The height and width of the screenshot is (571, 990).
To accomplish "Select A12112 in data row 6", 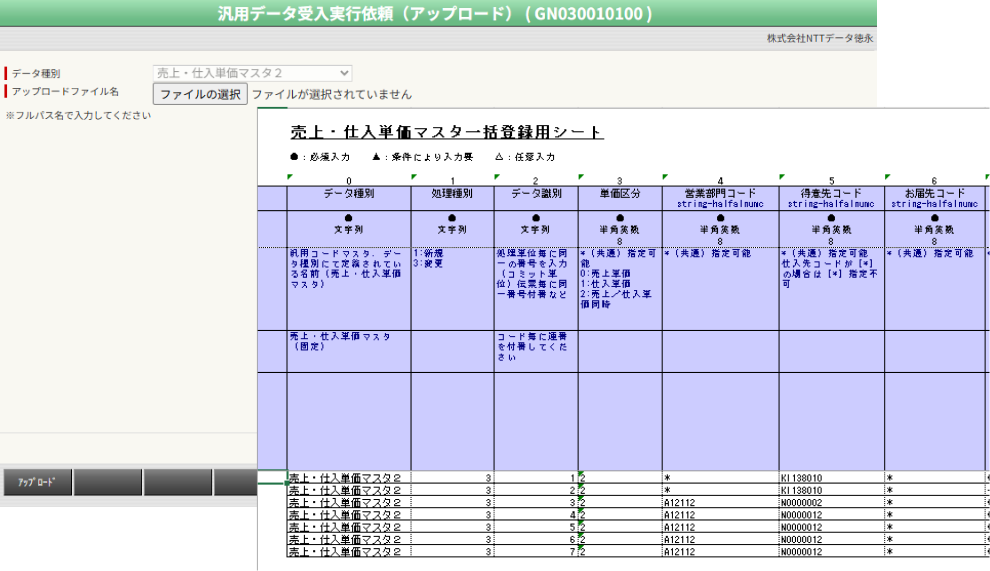I will 720,539.
